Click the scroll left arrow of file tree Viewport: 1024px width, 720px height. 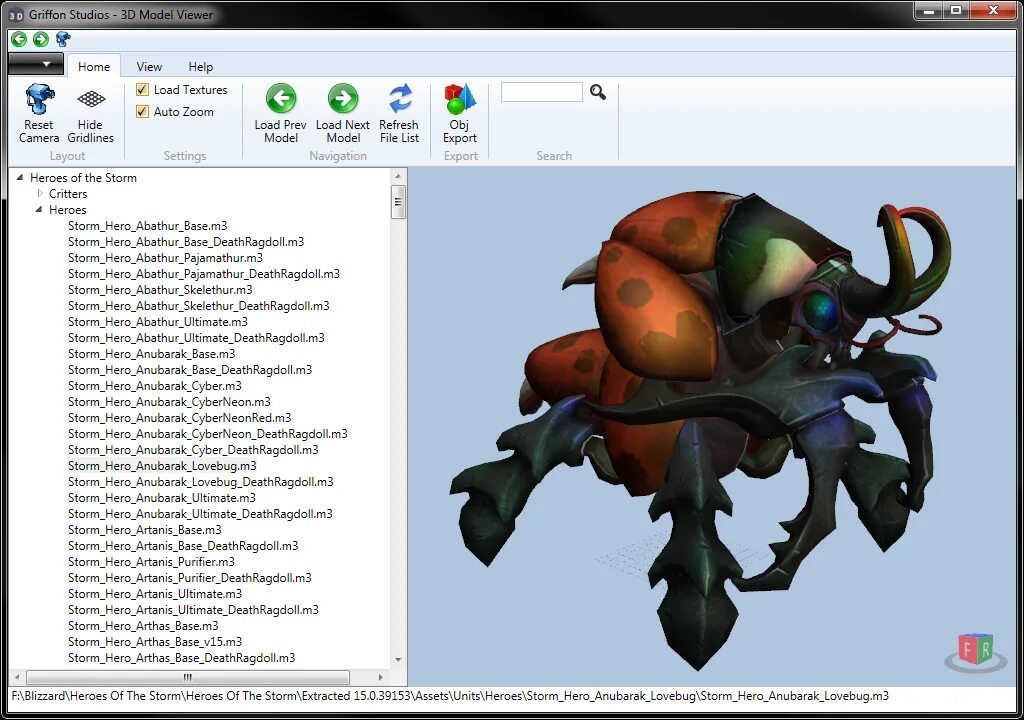point(17,677)
